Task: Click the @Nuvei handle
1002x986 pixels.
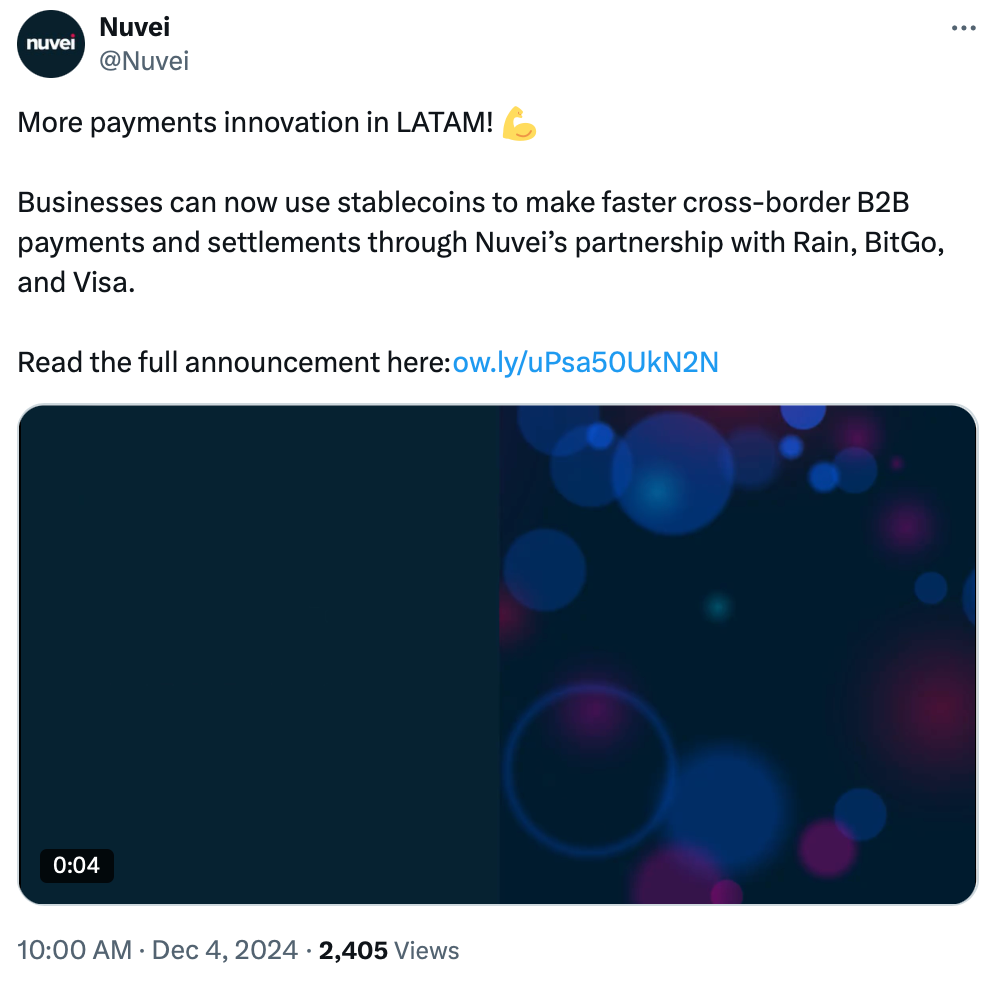Action: coord(144,61)
